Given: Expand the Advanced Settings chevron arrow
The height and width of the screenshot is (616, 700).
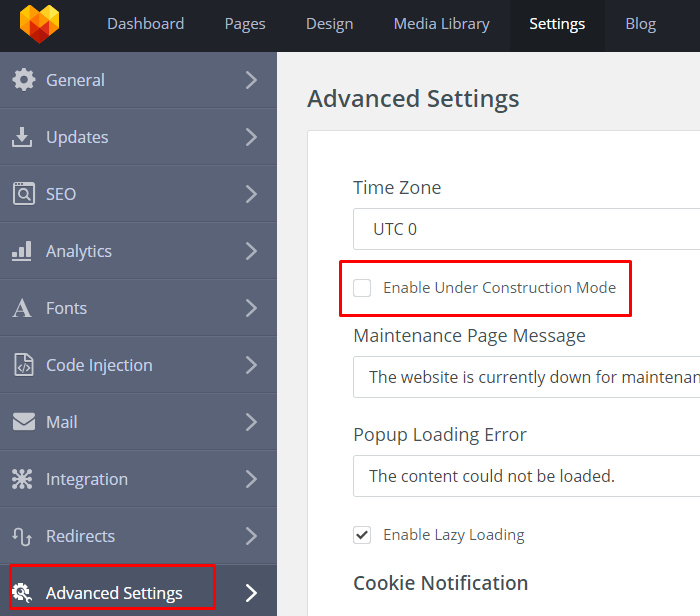Looking at the screenshot, I should click(x=251, y=593).
